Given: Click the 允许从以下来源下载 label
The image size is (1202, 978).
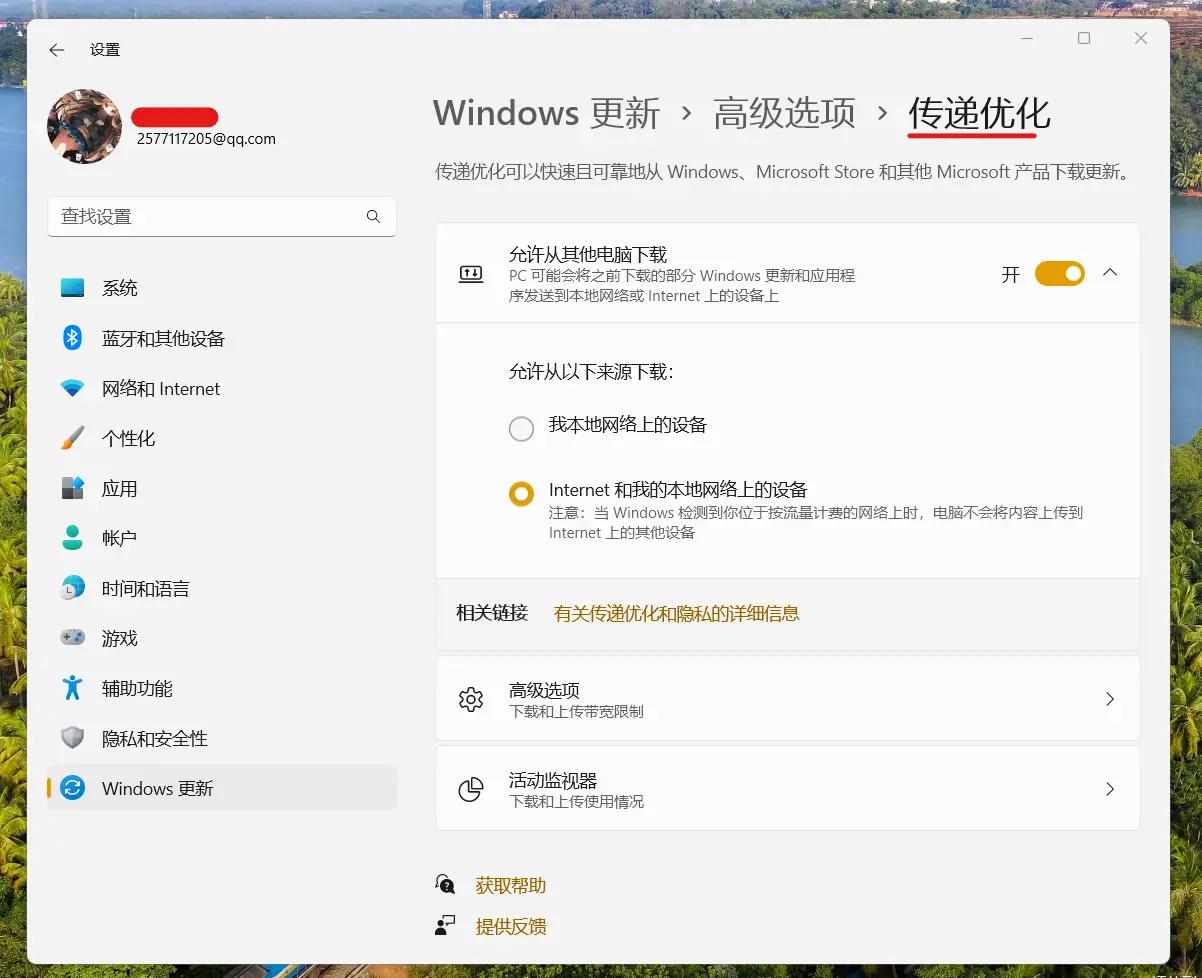Looking at the screenshot, I should (591, 372).
